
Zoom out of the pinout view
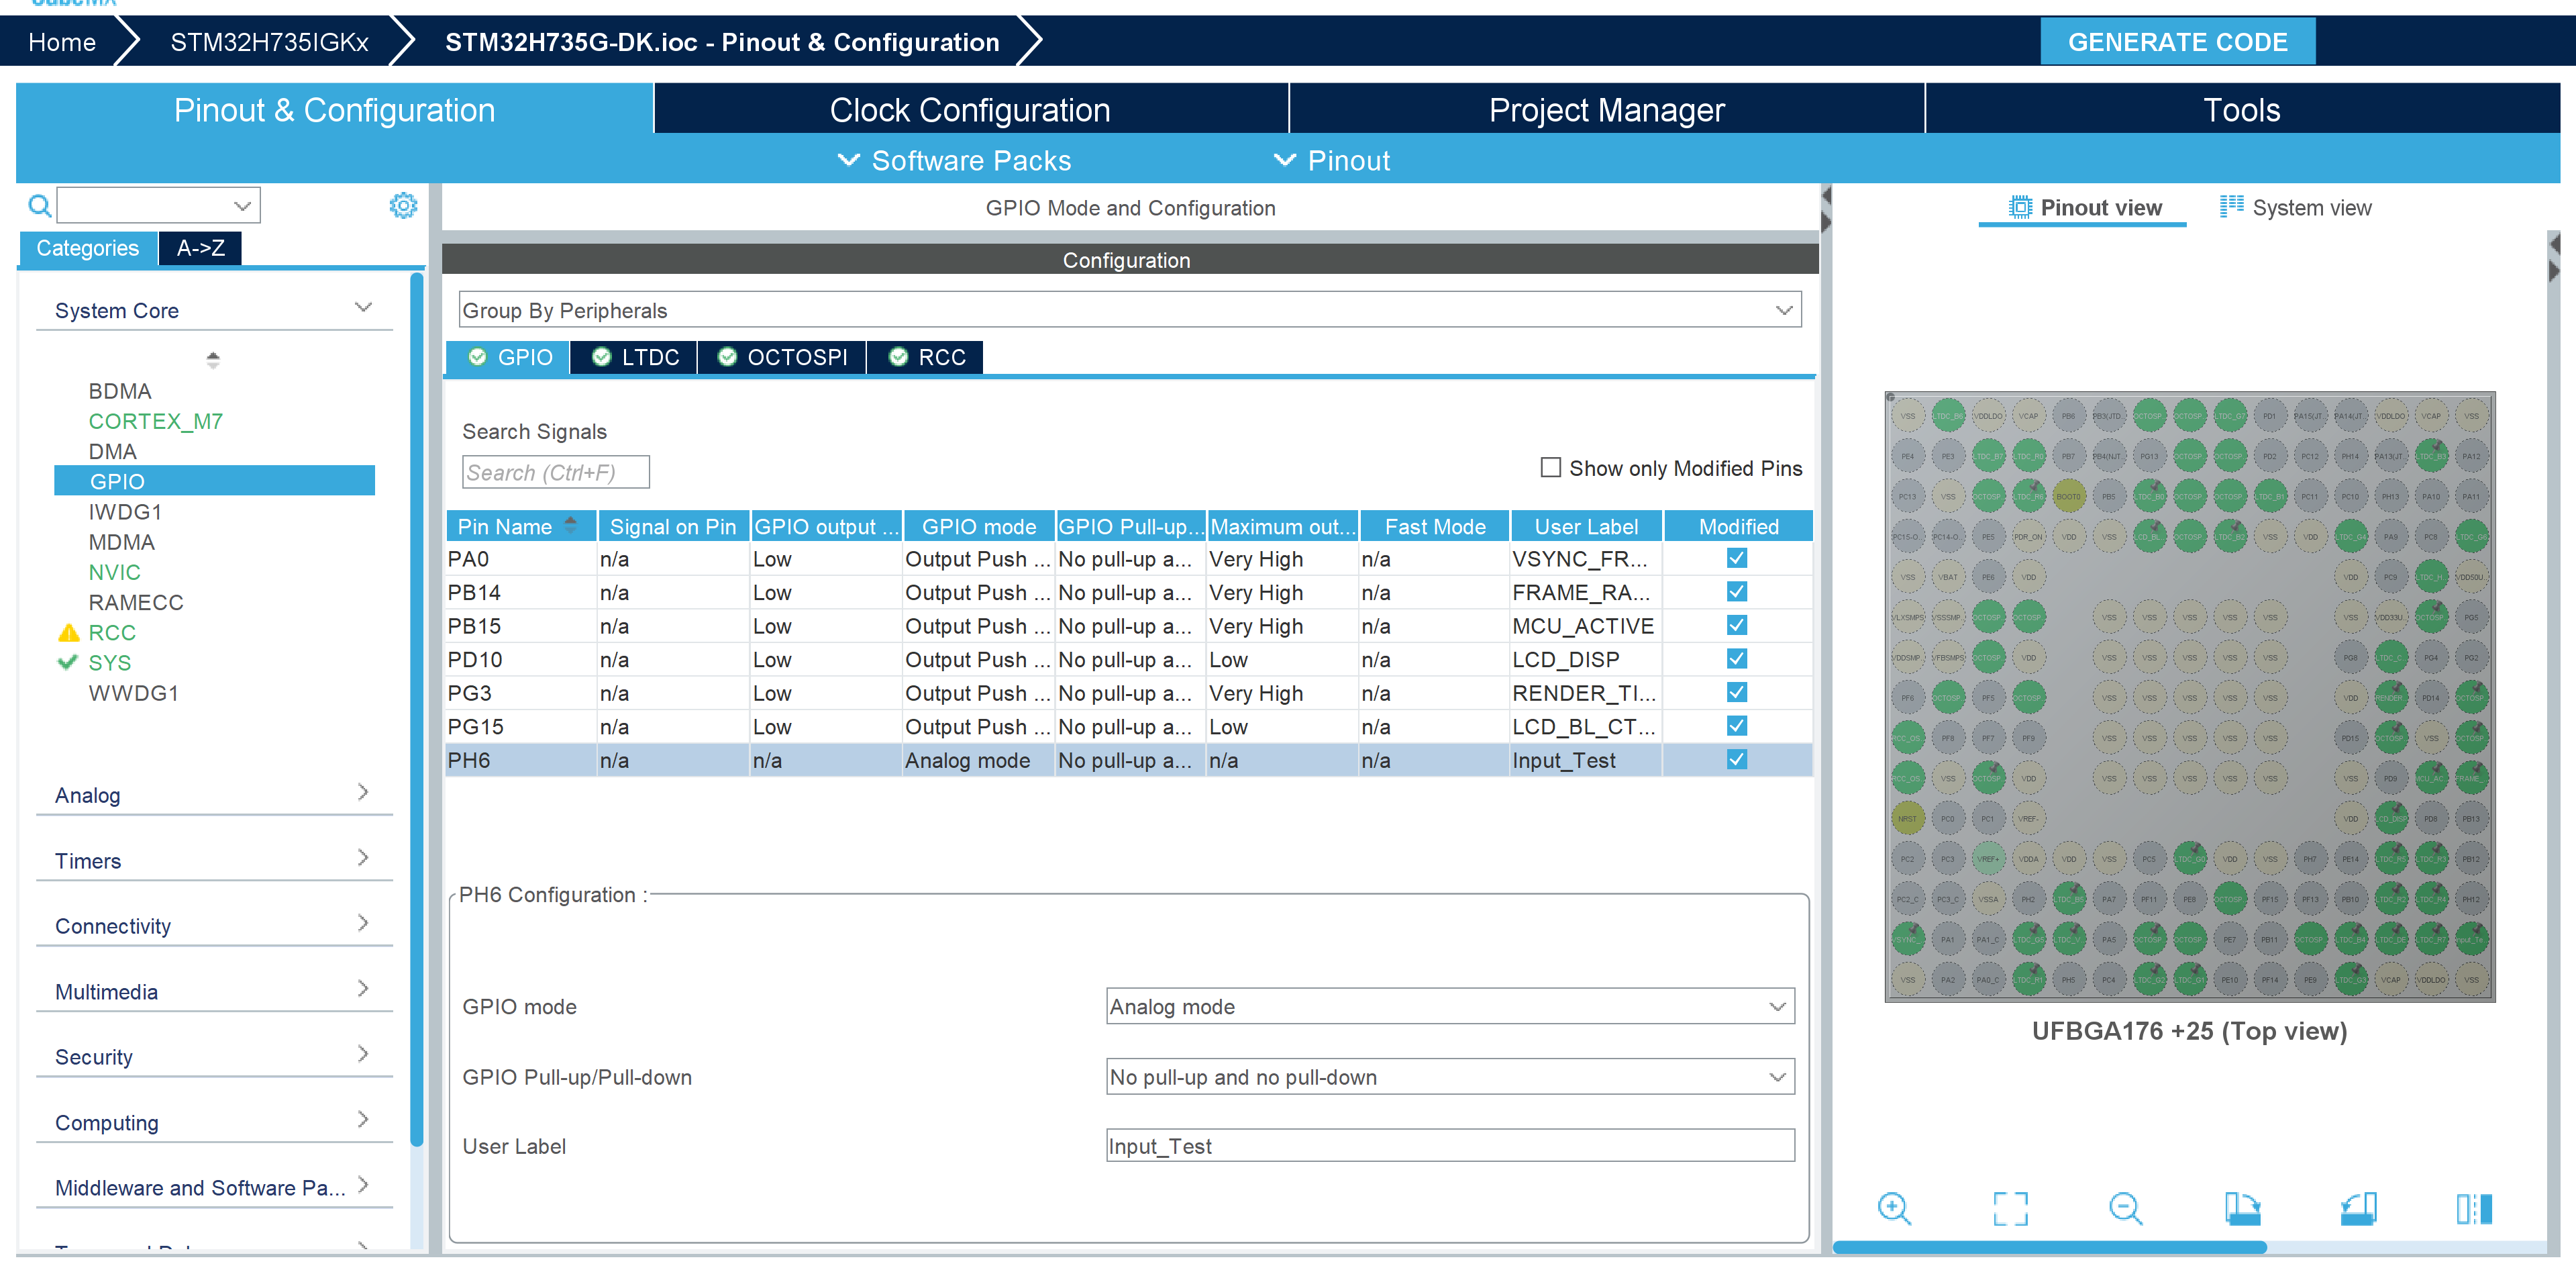click(x=2125, y=1208)
